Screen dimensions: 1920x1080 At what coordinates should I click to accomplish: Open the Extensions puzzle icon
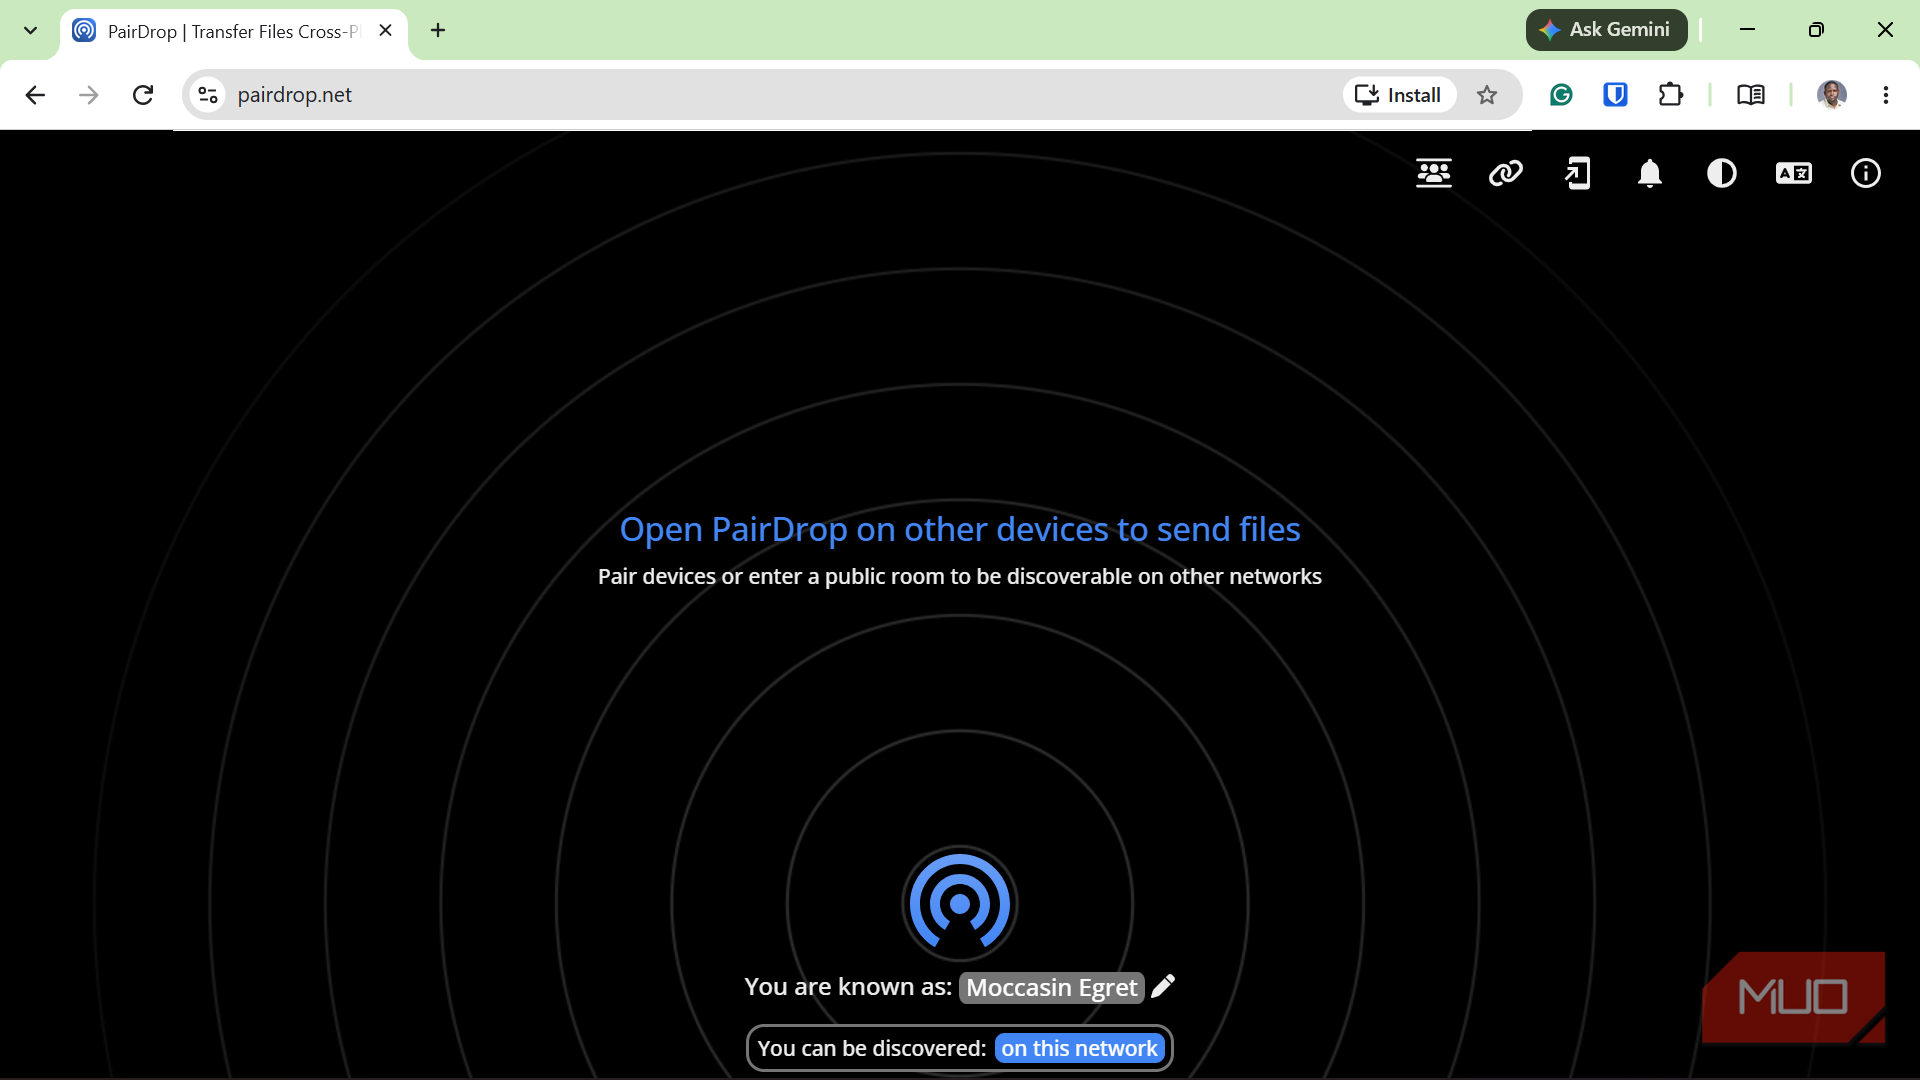pyautogui.click(x=1671, y=95)
